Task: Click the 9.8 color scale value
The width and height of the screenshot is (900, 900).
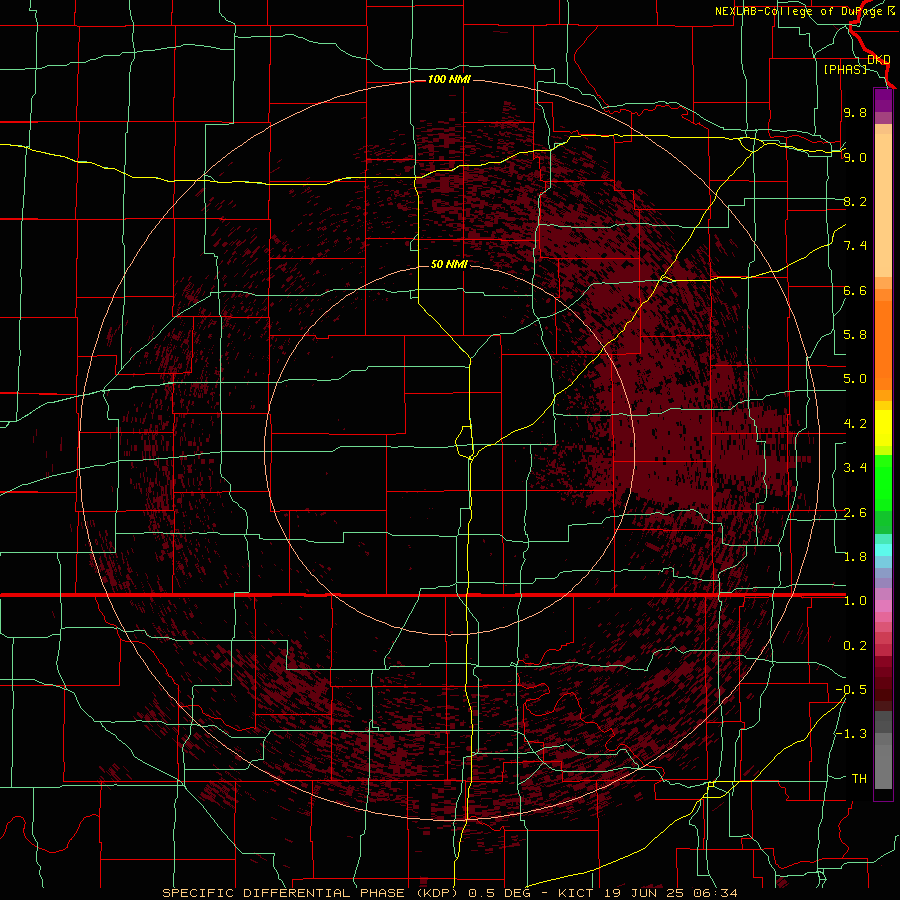Action: [x=855, y=112]
